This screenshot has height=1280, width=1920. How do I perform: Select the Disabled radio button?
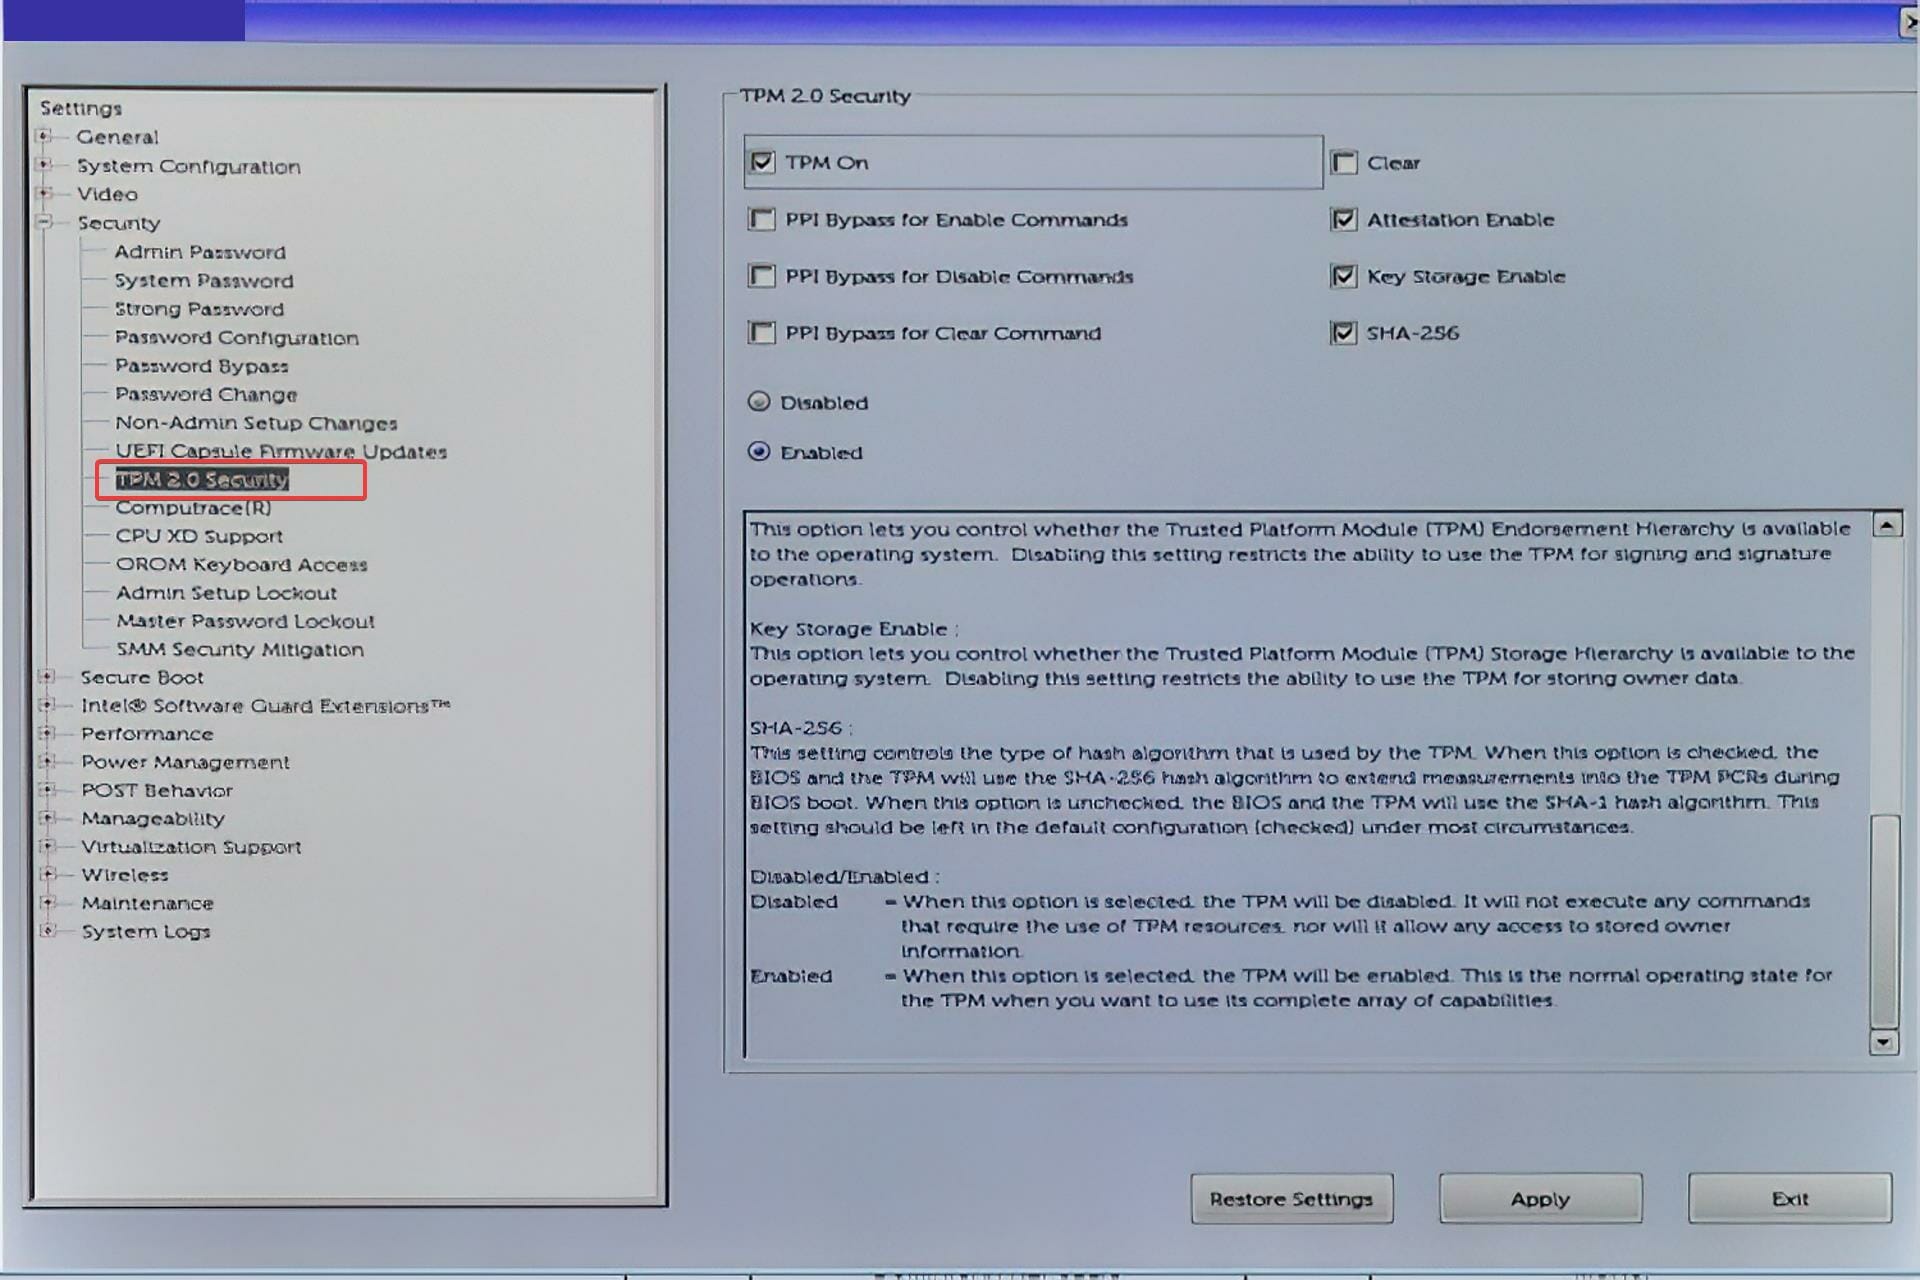click(x=759, y=402)
